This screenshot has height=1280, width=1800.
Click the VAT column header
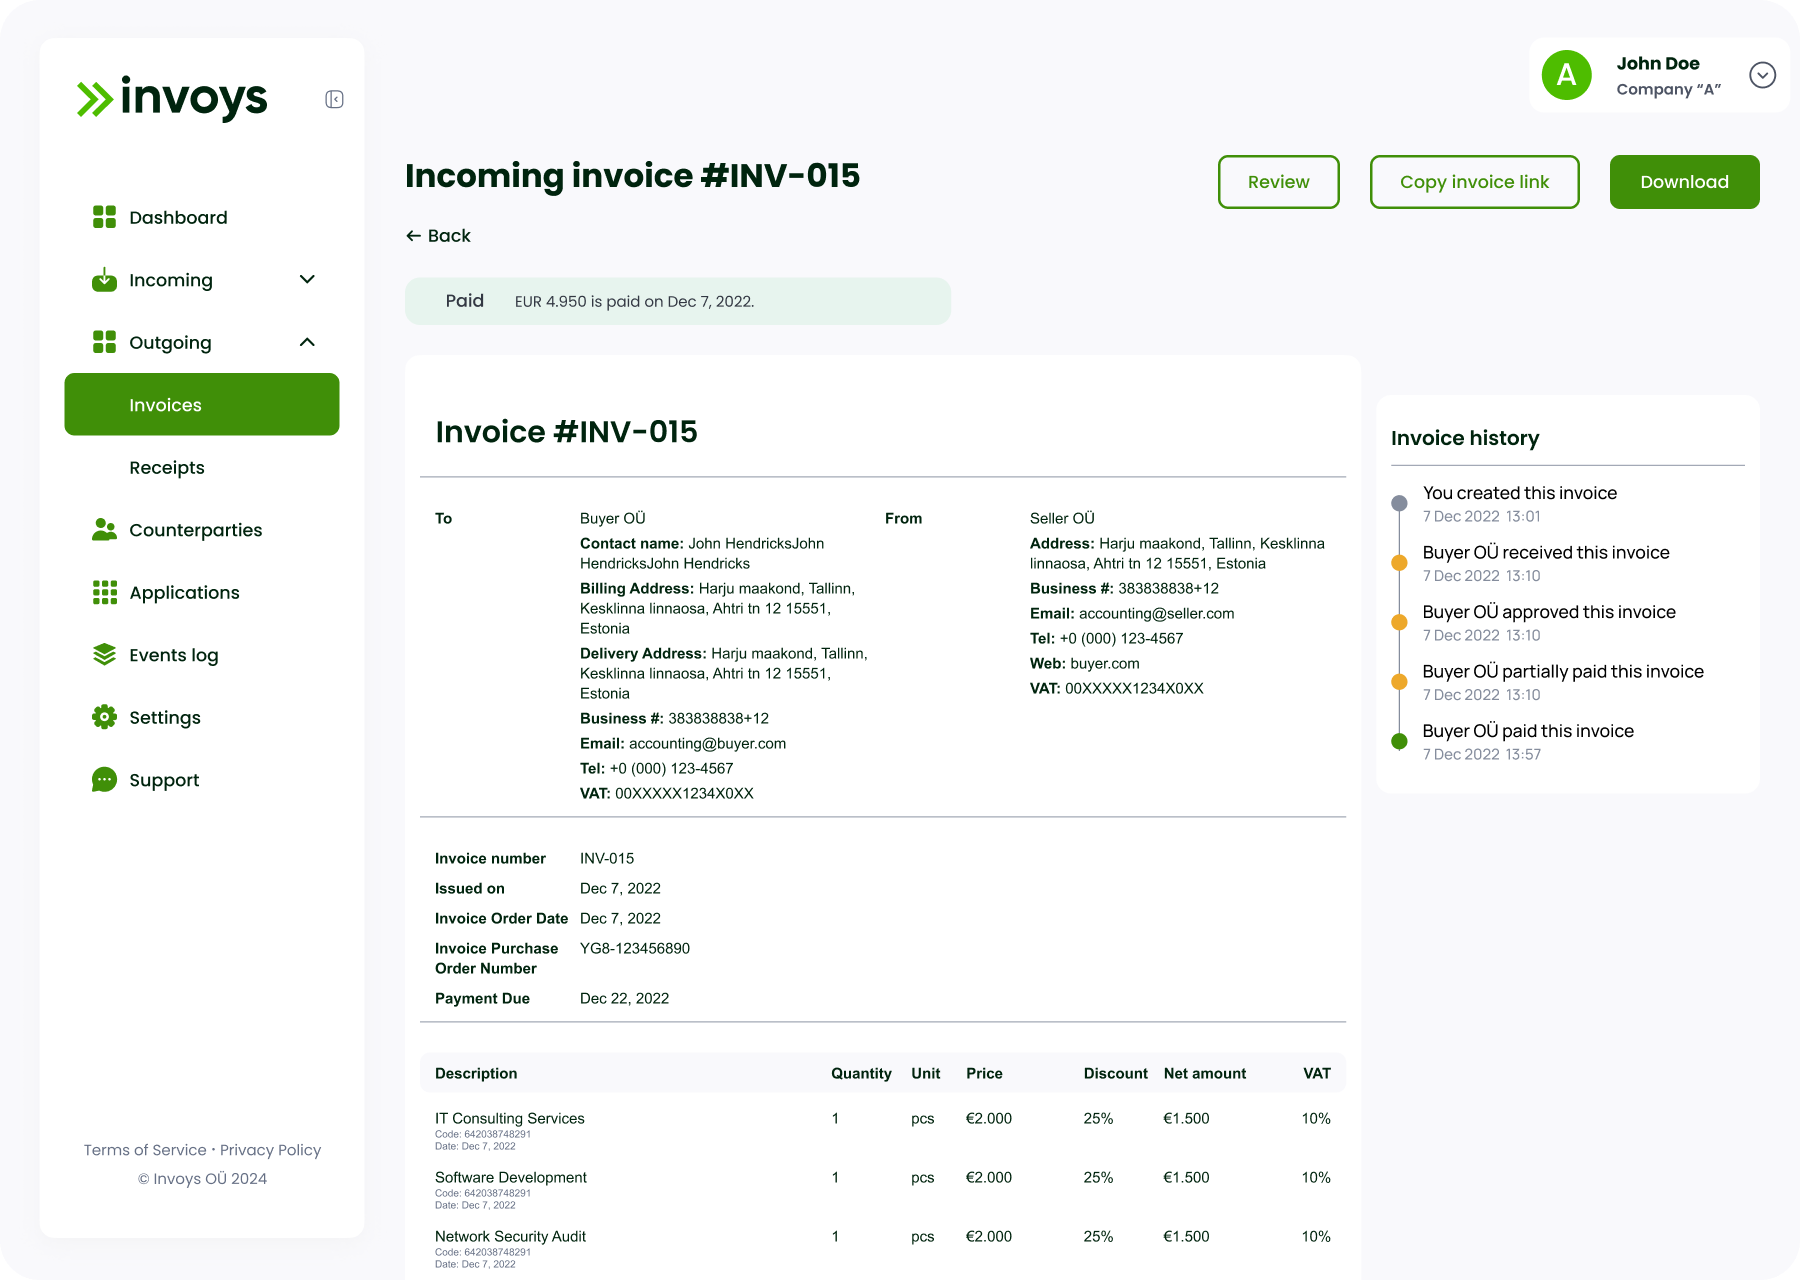pos(1316,1073)
